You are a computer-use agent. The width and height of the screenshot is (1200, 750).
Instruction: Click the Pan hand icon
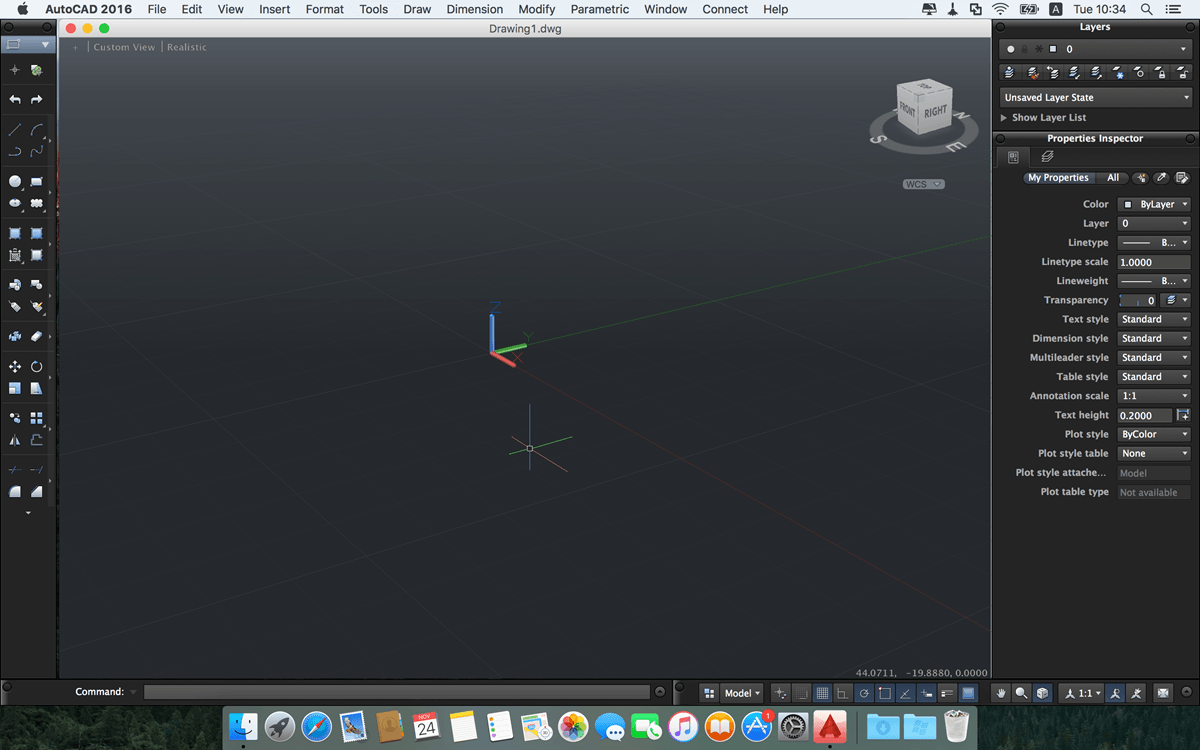click(1001, 693)
